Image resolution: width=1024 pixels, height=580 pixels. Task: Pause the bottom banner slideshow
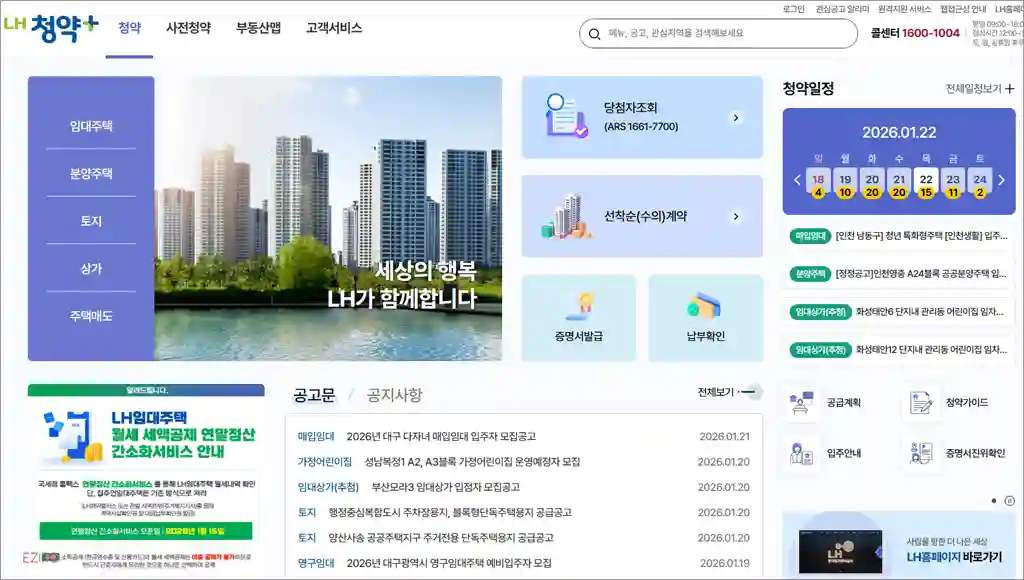[1010, 501]
